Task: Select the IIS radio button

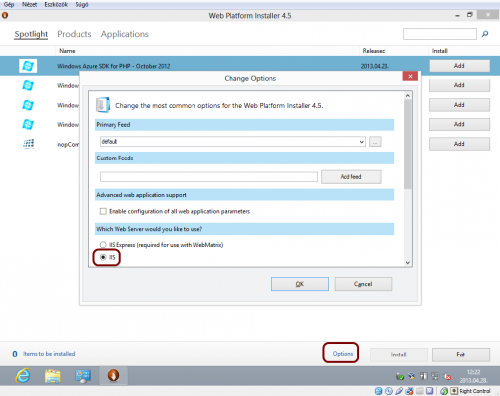Action: pyautogui.click(x=103, y=257)
